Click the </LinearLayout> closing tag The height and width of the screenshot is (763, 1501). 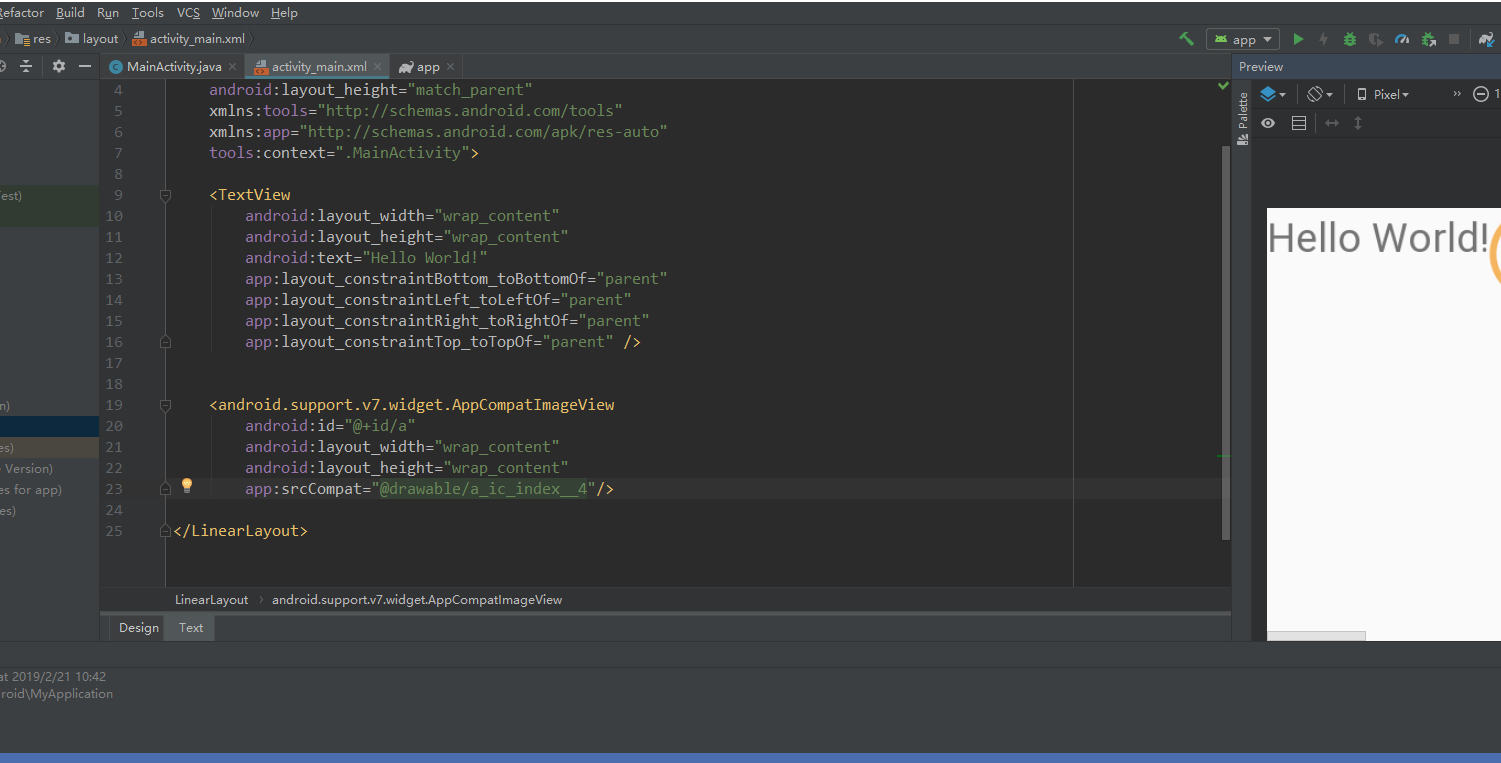click(240, 531)
